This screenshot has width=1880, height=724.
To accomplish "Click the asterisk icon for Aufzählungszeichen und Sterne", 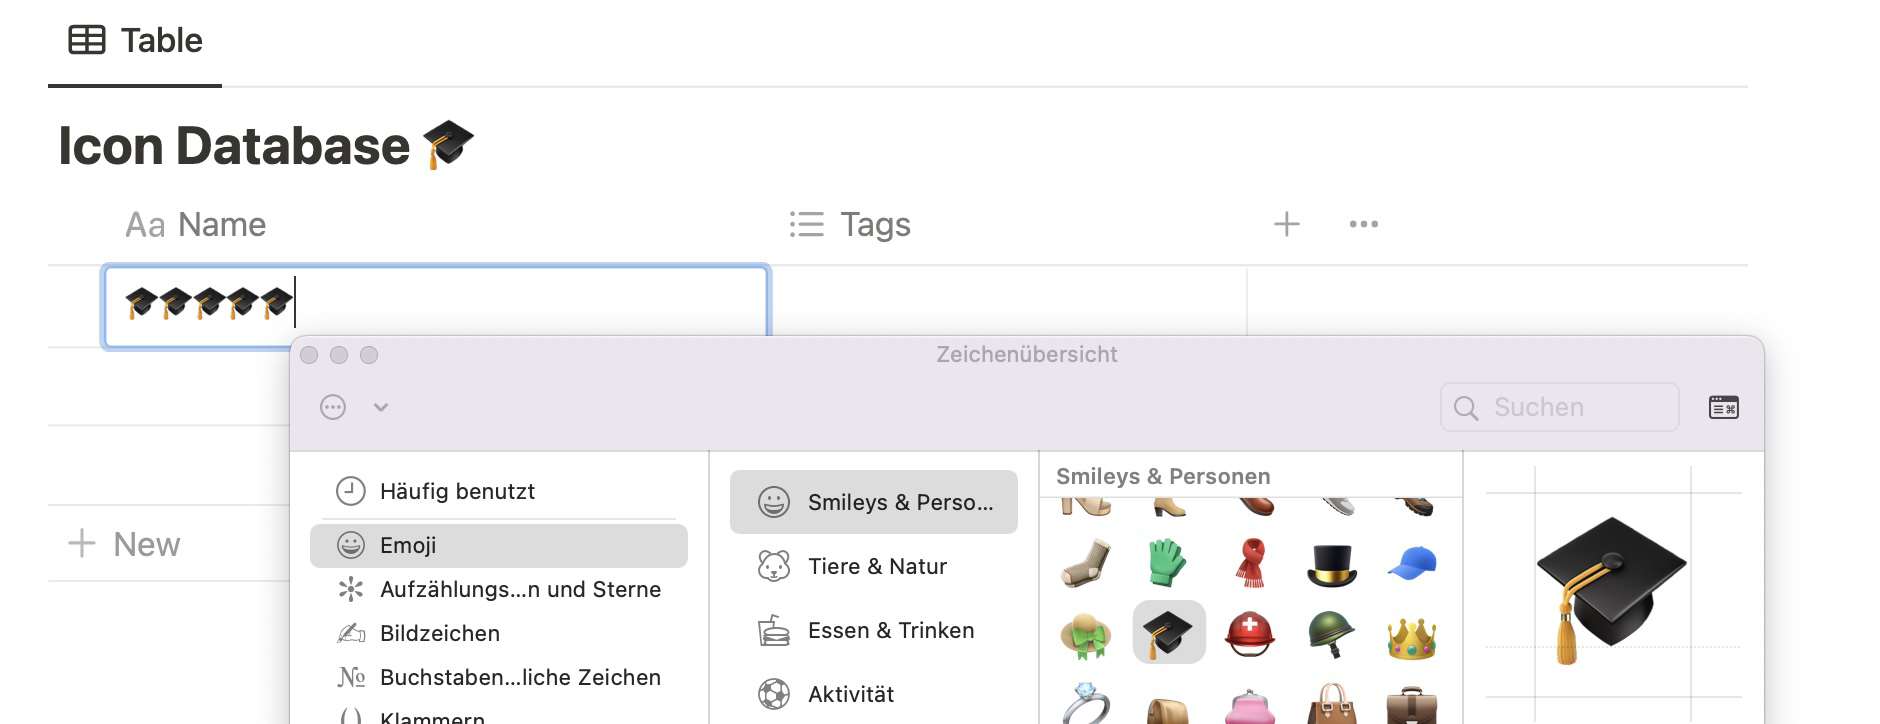I will [x=350, y=589].
